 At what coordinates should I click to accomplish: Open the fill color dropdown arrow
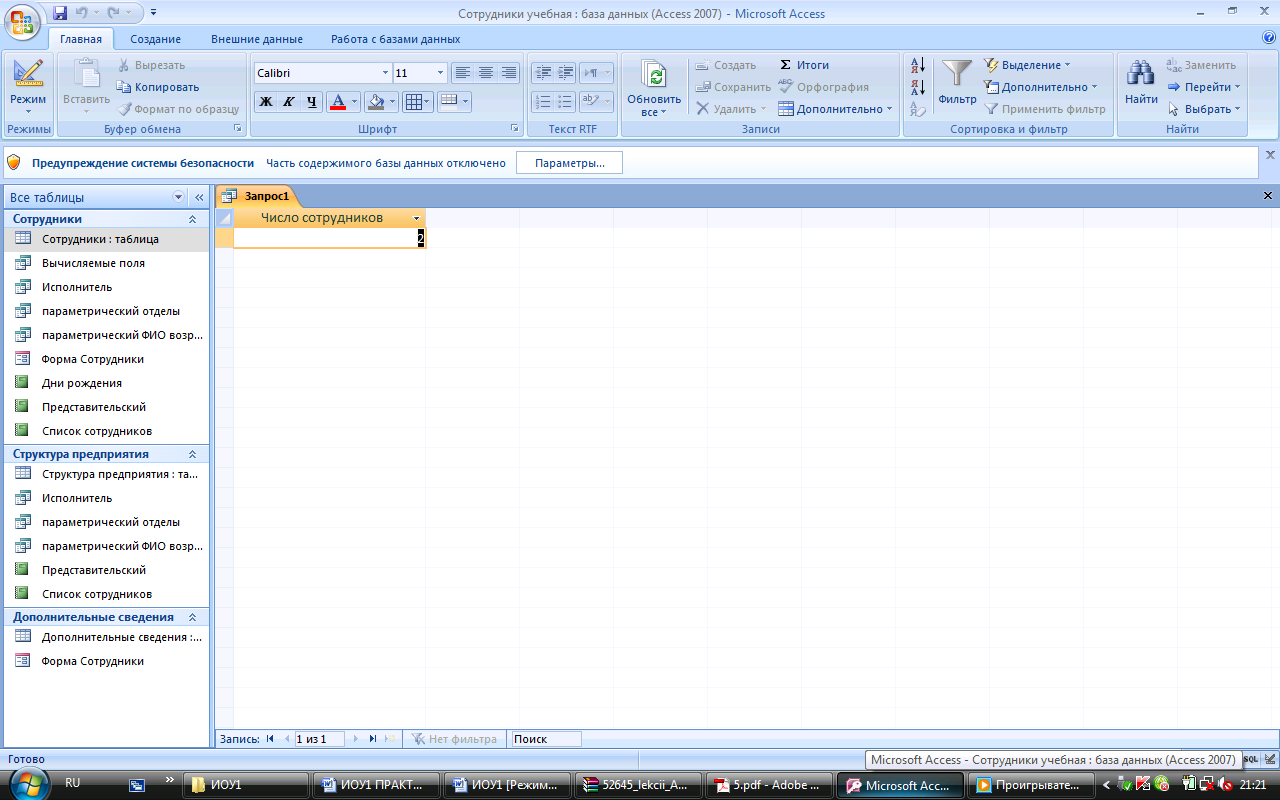click(x=393, y=102)
